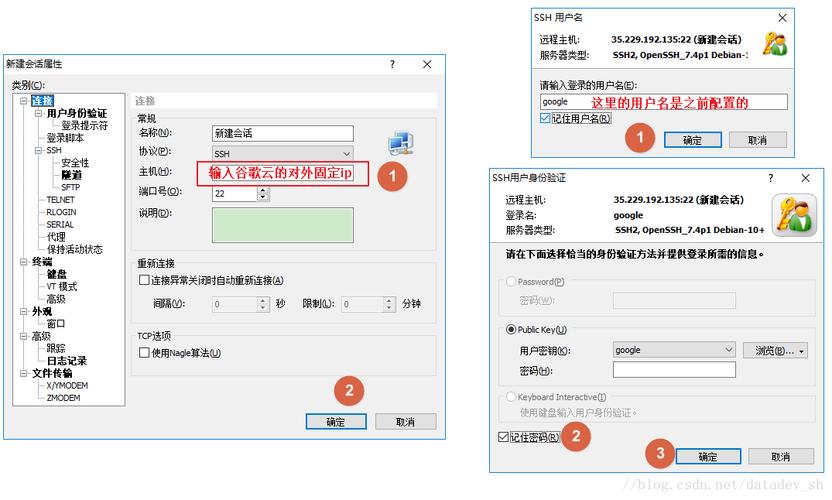The width and height of the screenshot is (832, 500).
Task: Click the key and user icon in SSH authentication dialog
Action: [794, 214]
